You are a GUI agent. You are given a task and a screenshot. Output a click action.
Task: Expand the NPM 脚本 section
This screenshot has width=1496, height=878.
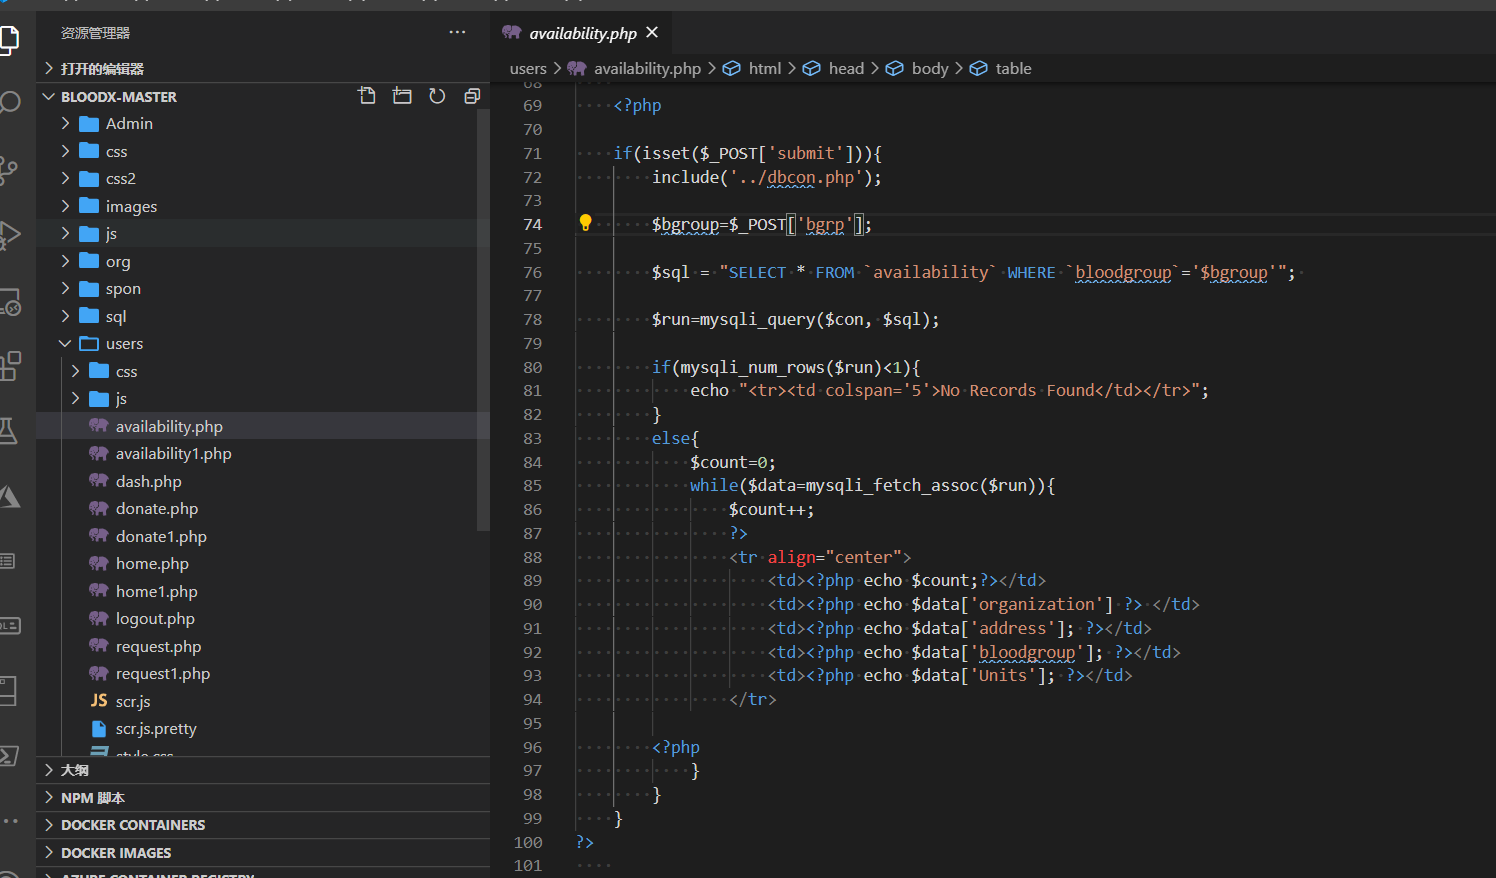coord(92,798)
